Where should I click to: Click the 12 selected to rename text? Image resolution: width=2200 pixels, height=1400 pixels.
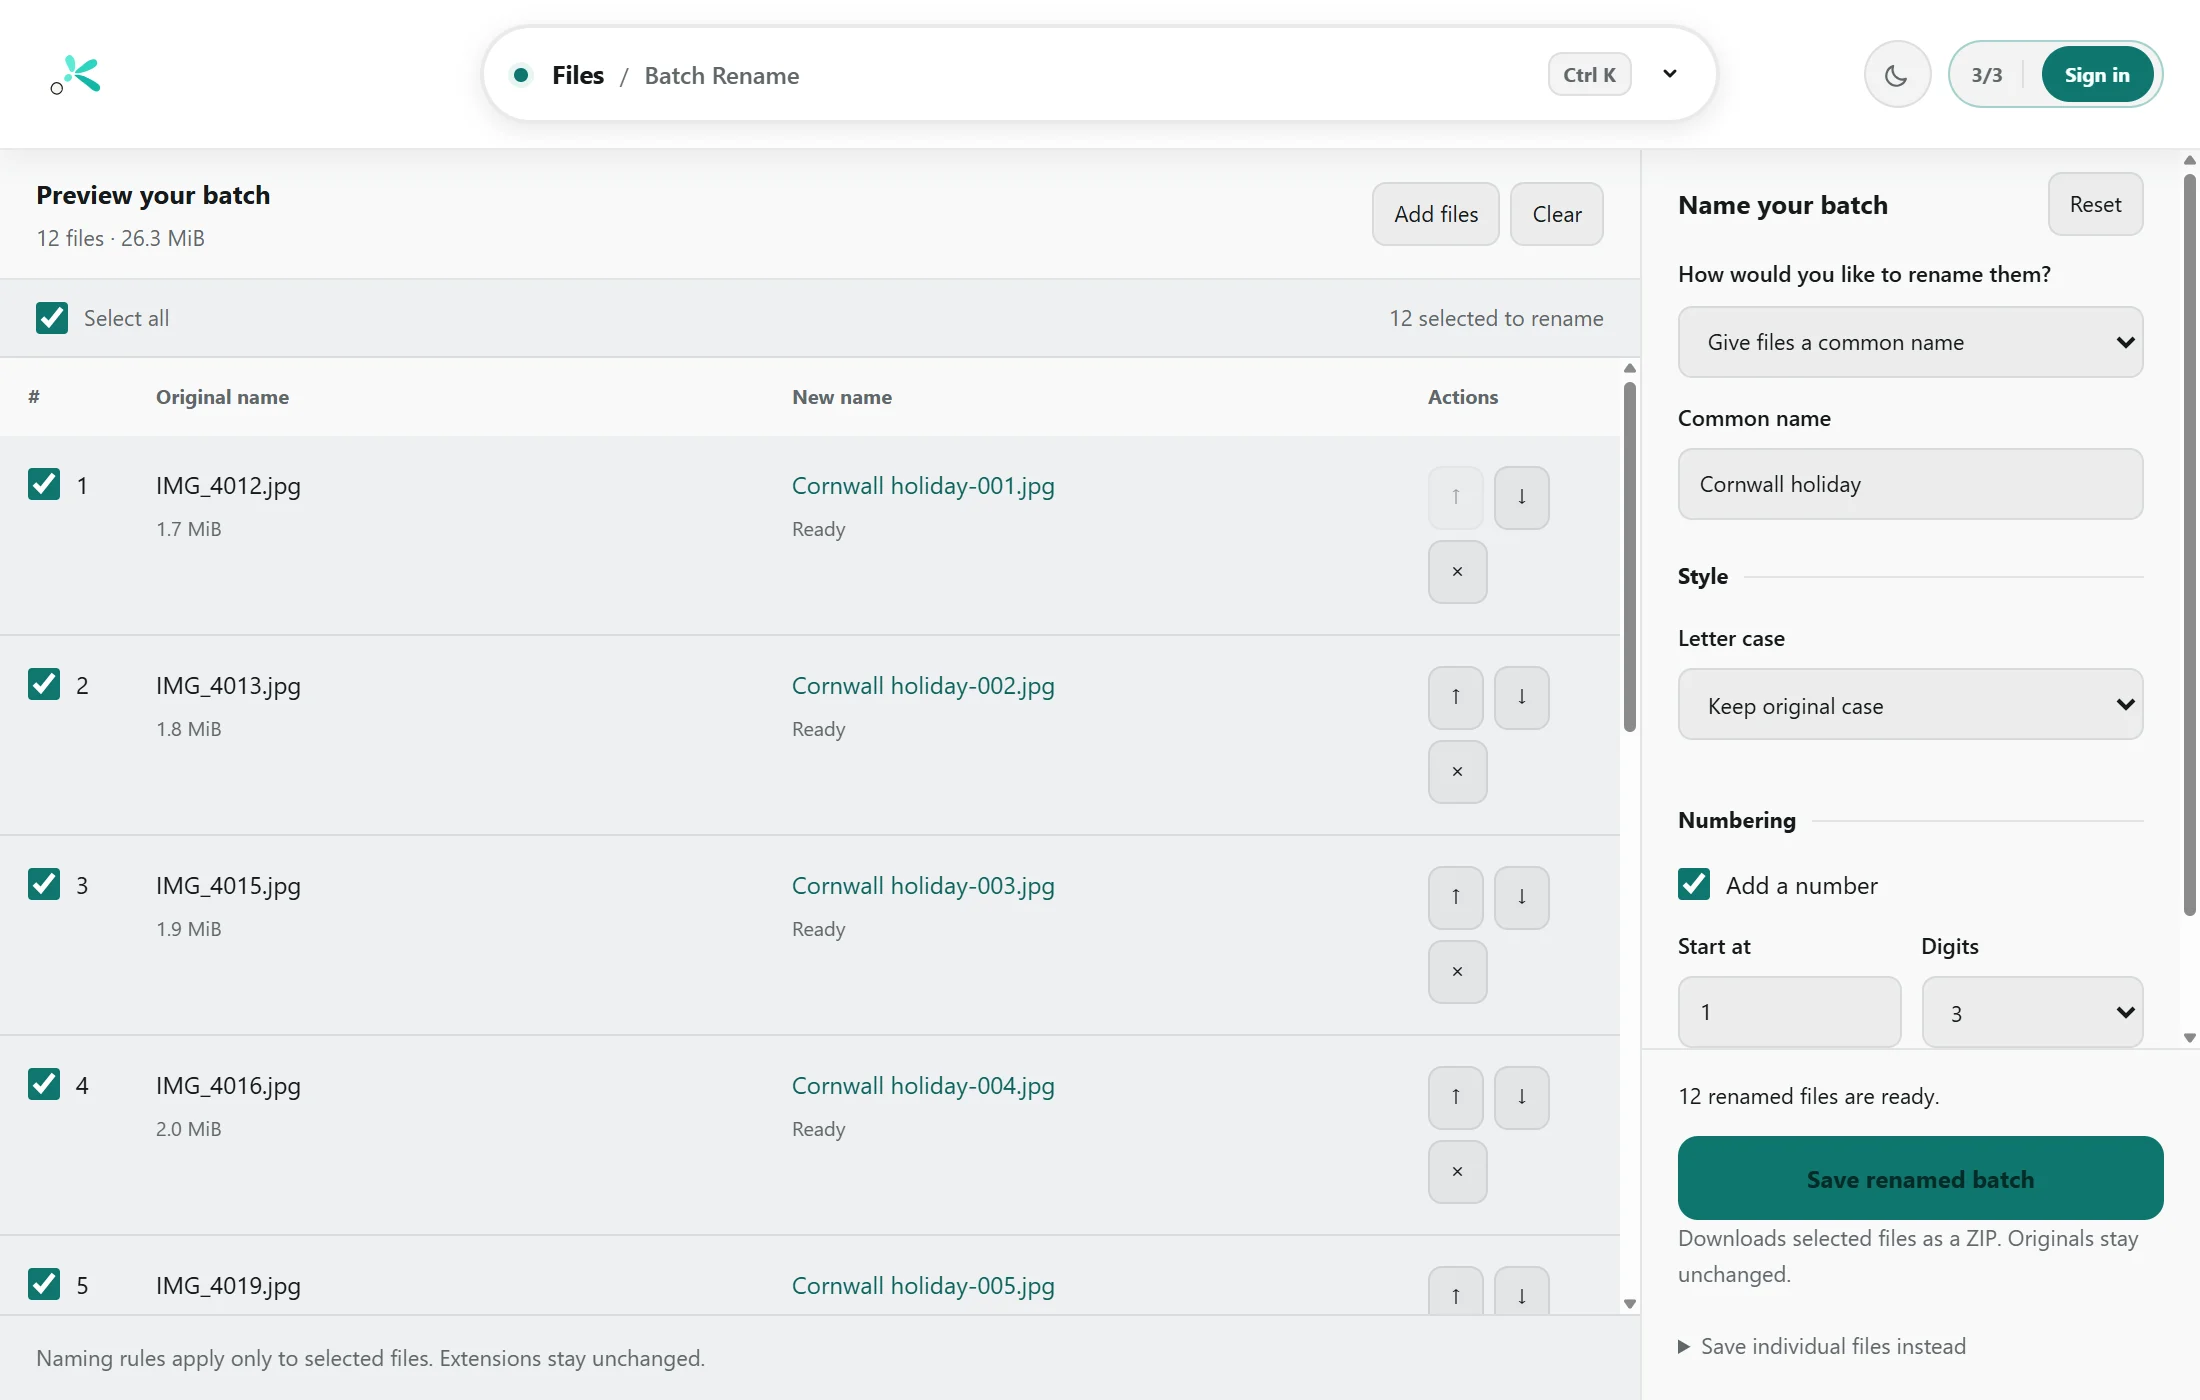point(1496,318)
